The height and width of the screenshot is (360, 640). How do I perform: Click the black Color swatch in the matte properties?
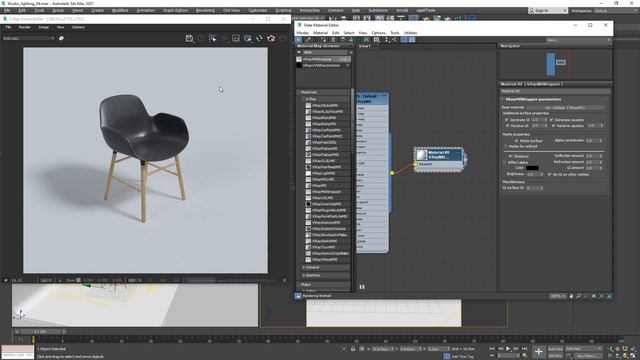pos(533,168)
